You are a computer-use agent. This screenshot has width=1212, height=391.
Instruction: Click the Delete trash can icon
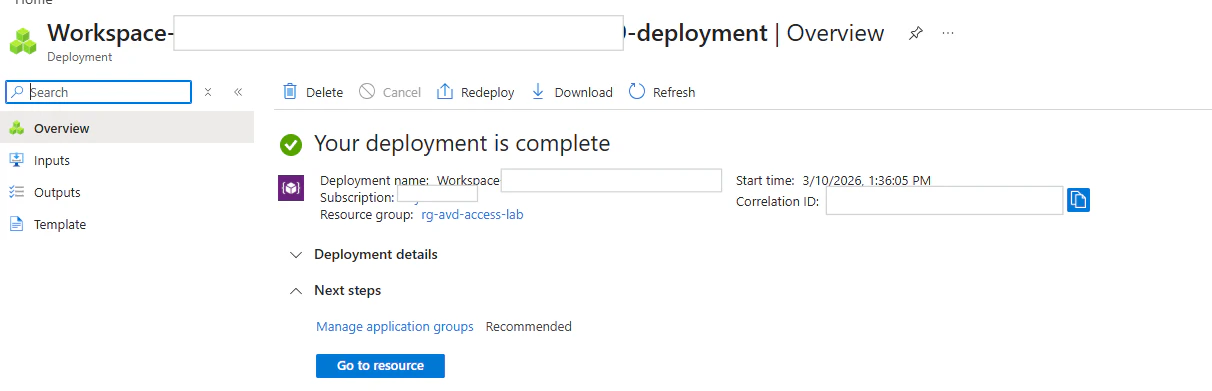290,91
